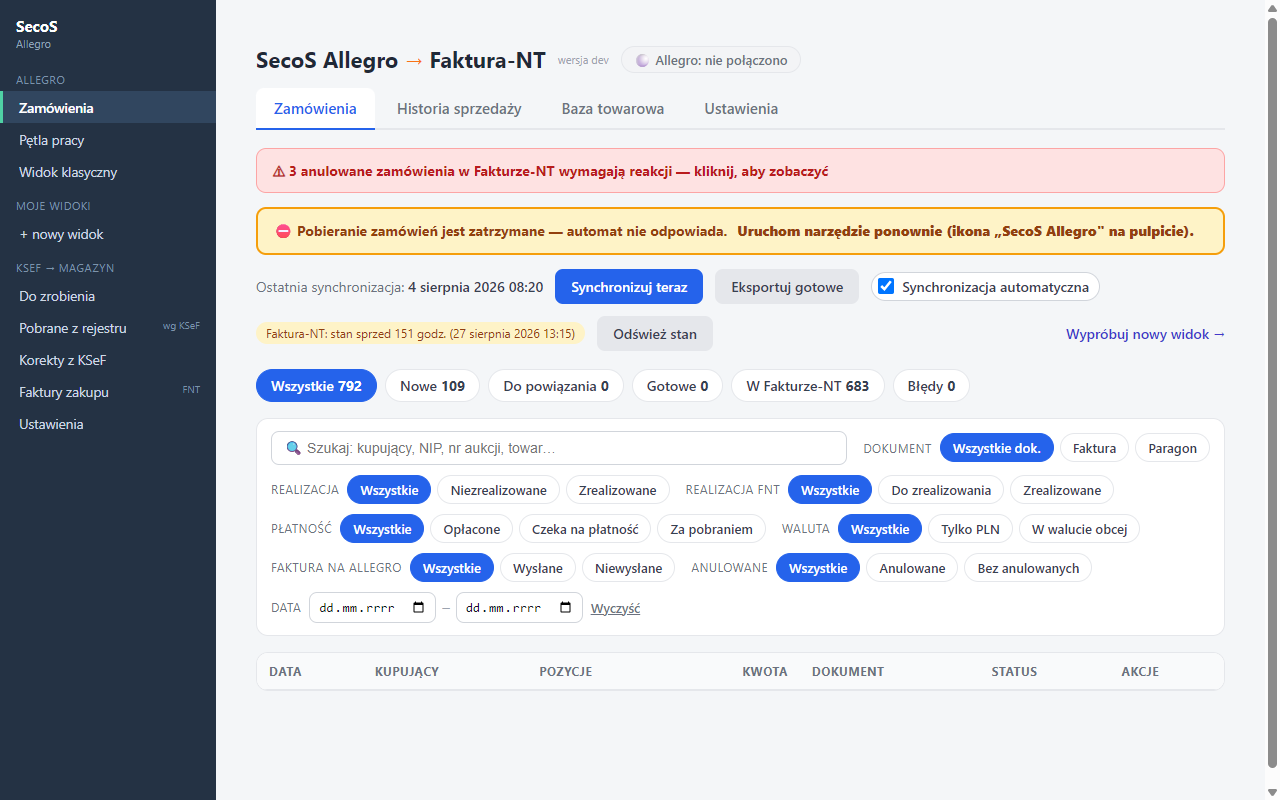Viewport: 1280px width, 800px height.
Task: Tick the Synchronizacja automatyczna checkbox
Action: click(885, 287)
